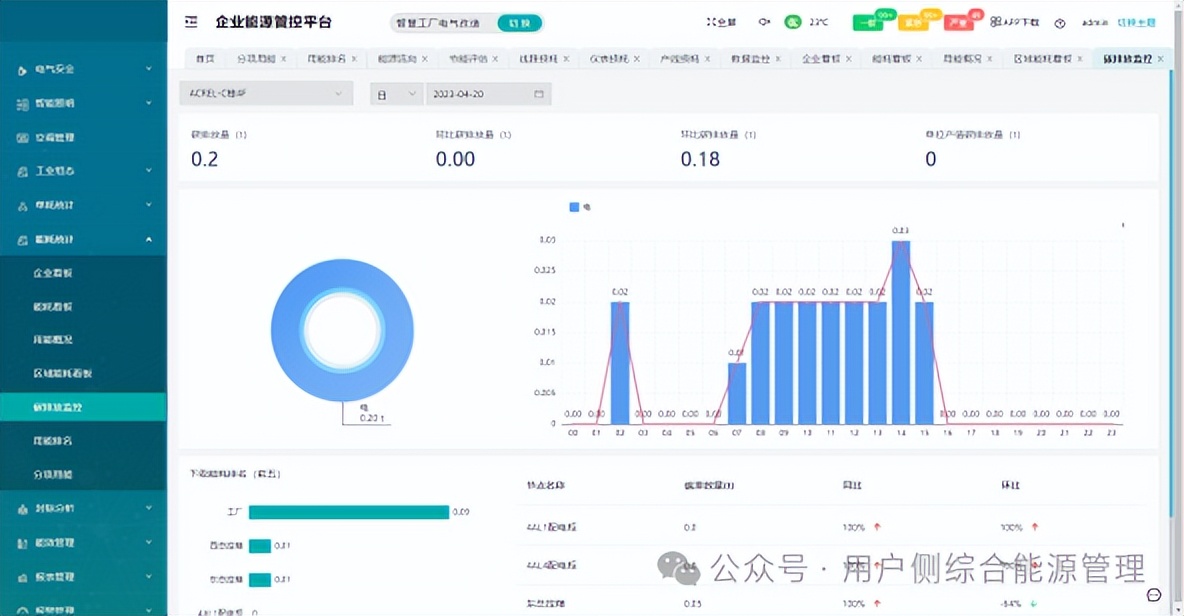Image resolution: width=1184 pixels, height=616 pixels.
Task: Open the 日 time granularity dropdown
Action: click(396, 92)
